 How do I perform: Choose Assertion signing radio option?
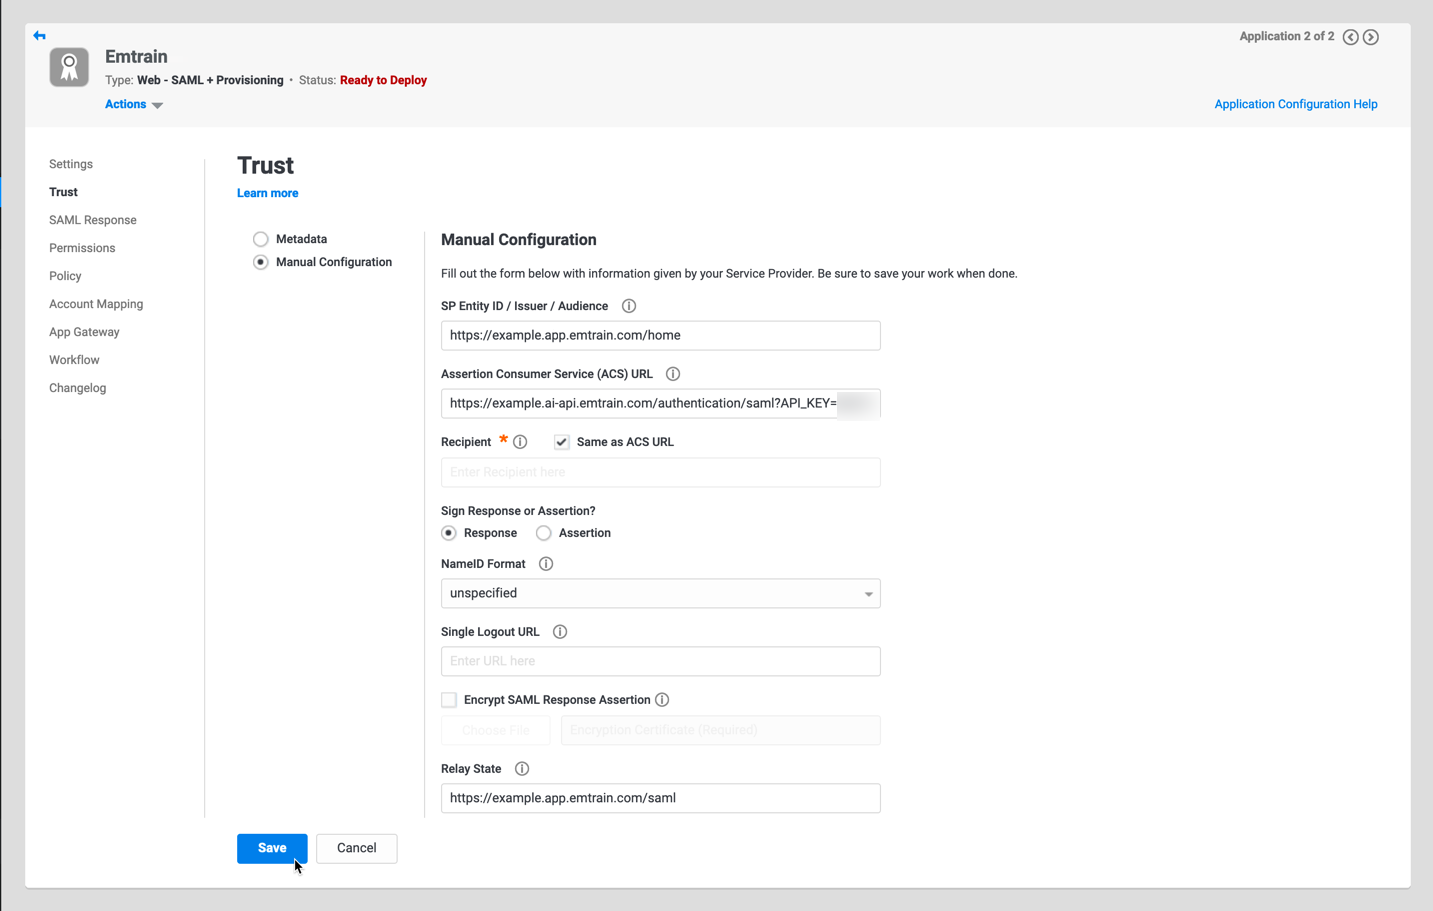544,533
